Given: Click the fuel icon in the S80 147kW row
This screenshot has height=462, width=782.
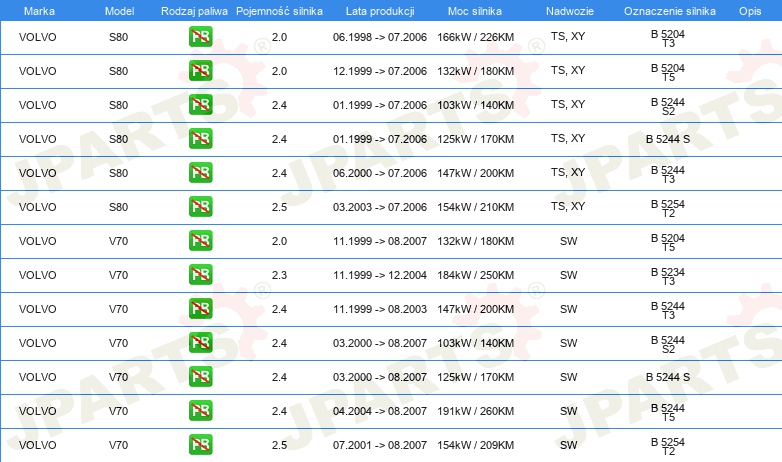Looking at the screenshot, I should [x=200, y=173].
